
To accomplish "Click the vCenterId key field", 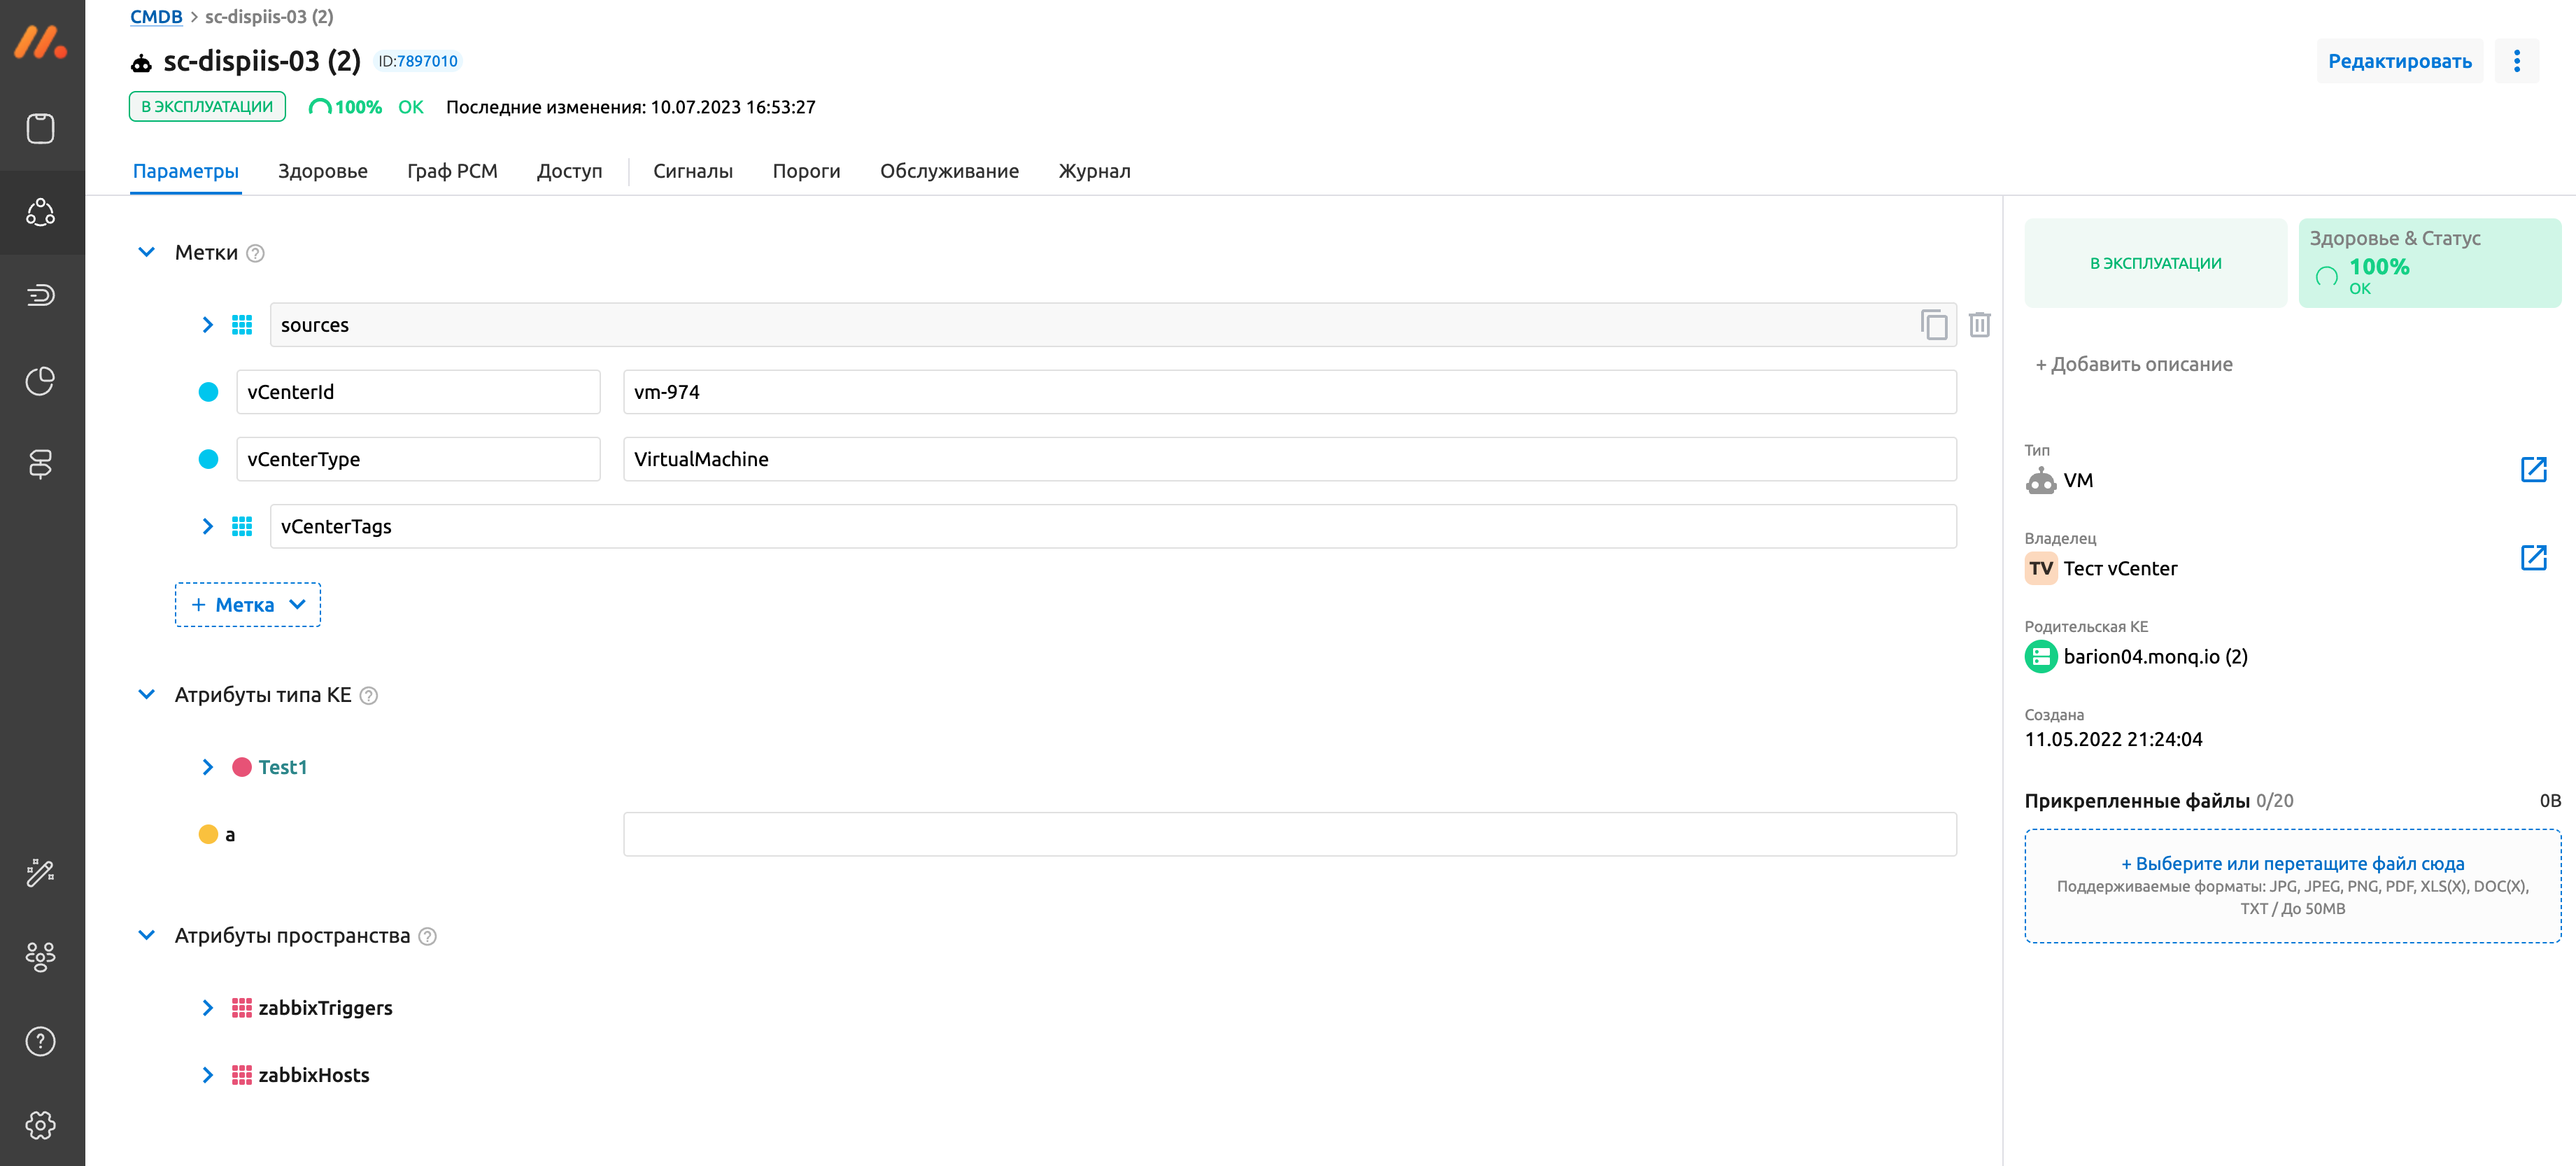I will (x=418, y=392).
